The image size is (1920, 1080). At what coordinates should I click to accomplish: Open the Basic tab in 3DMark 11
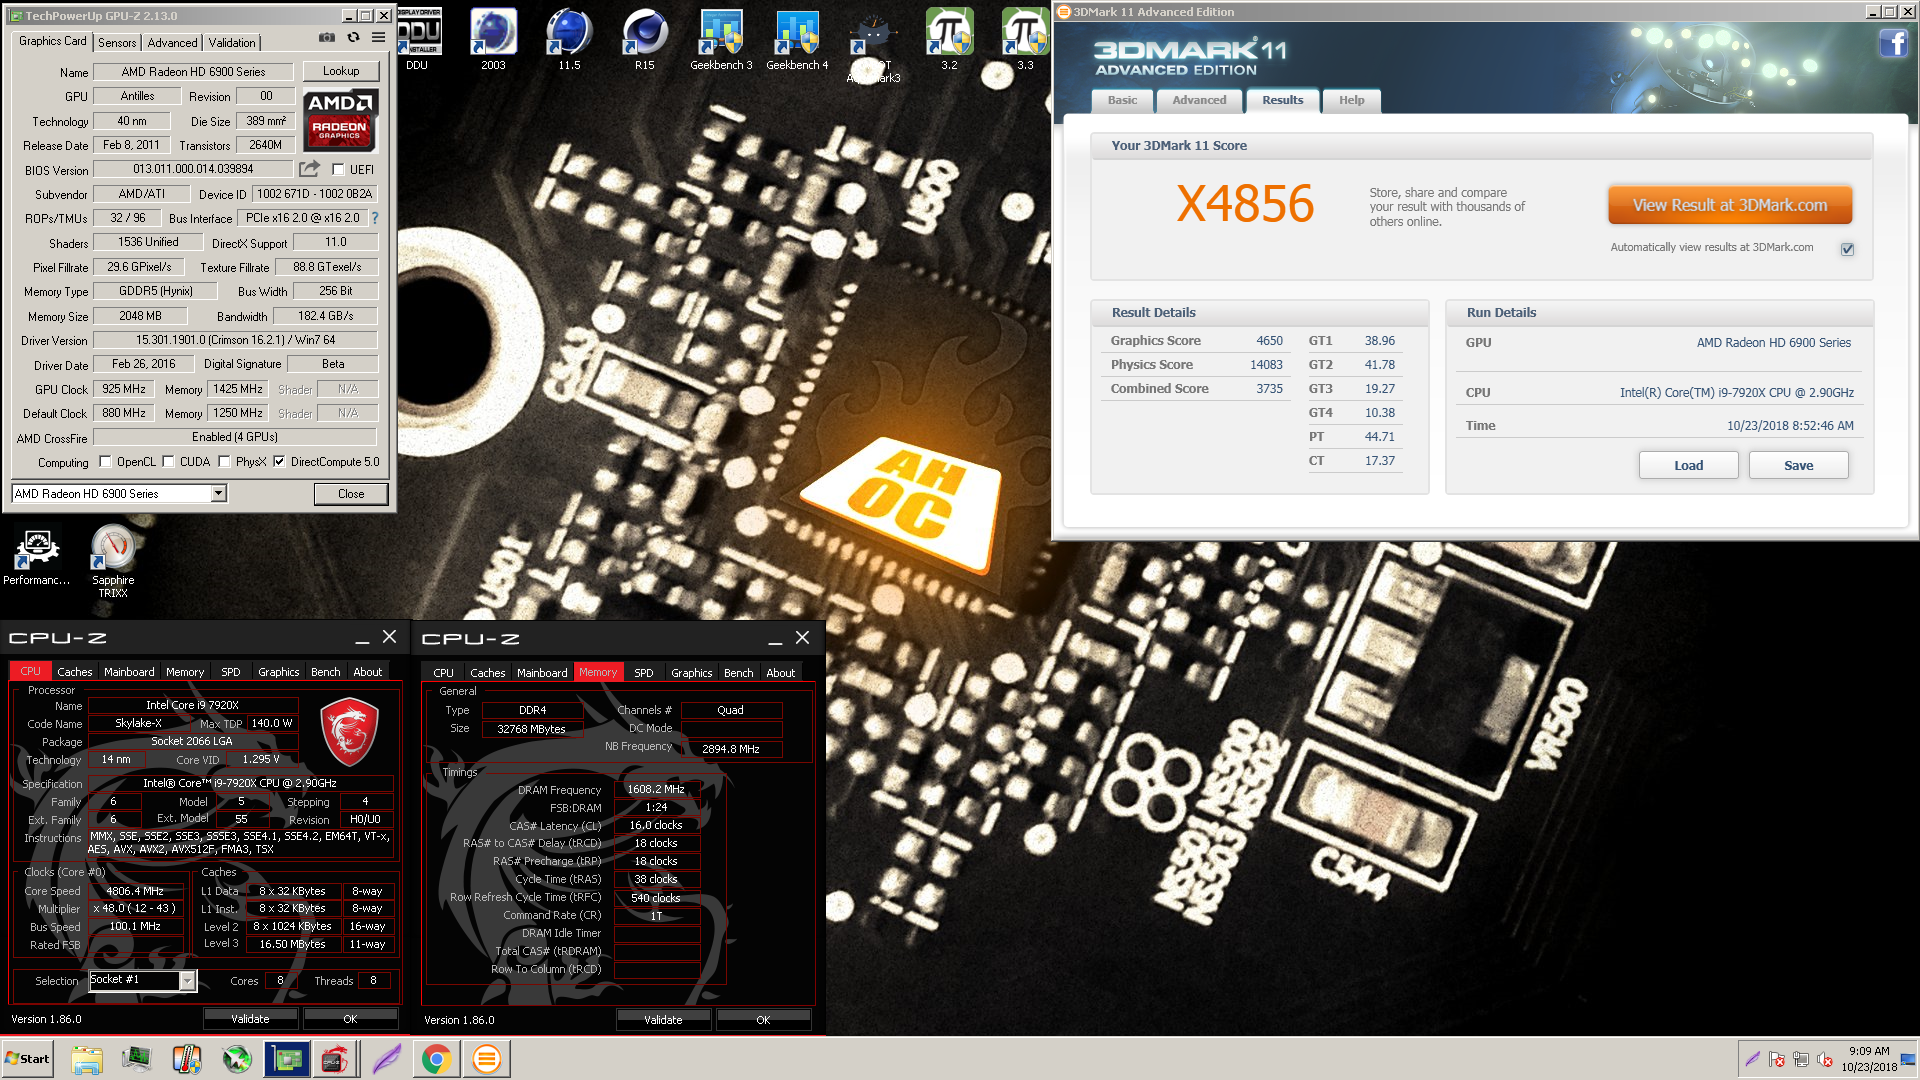point(1122,100)
